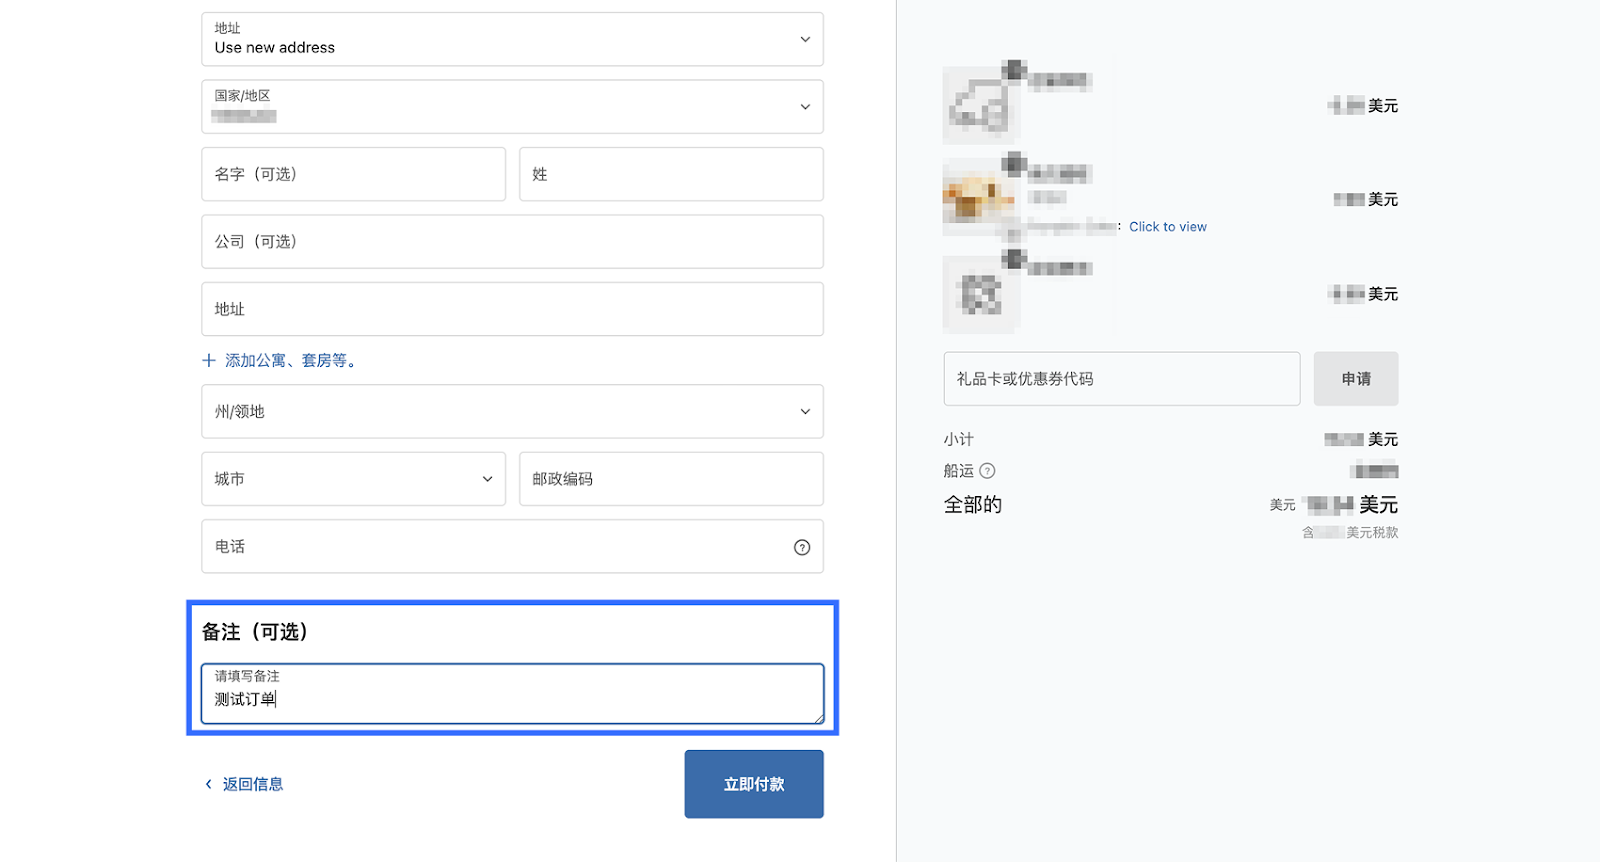Click the second product thumbnail in cart
The width and height of the screenshot is (1600, 862).
coord(980,198)
